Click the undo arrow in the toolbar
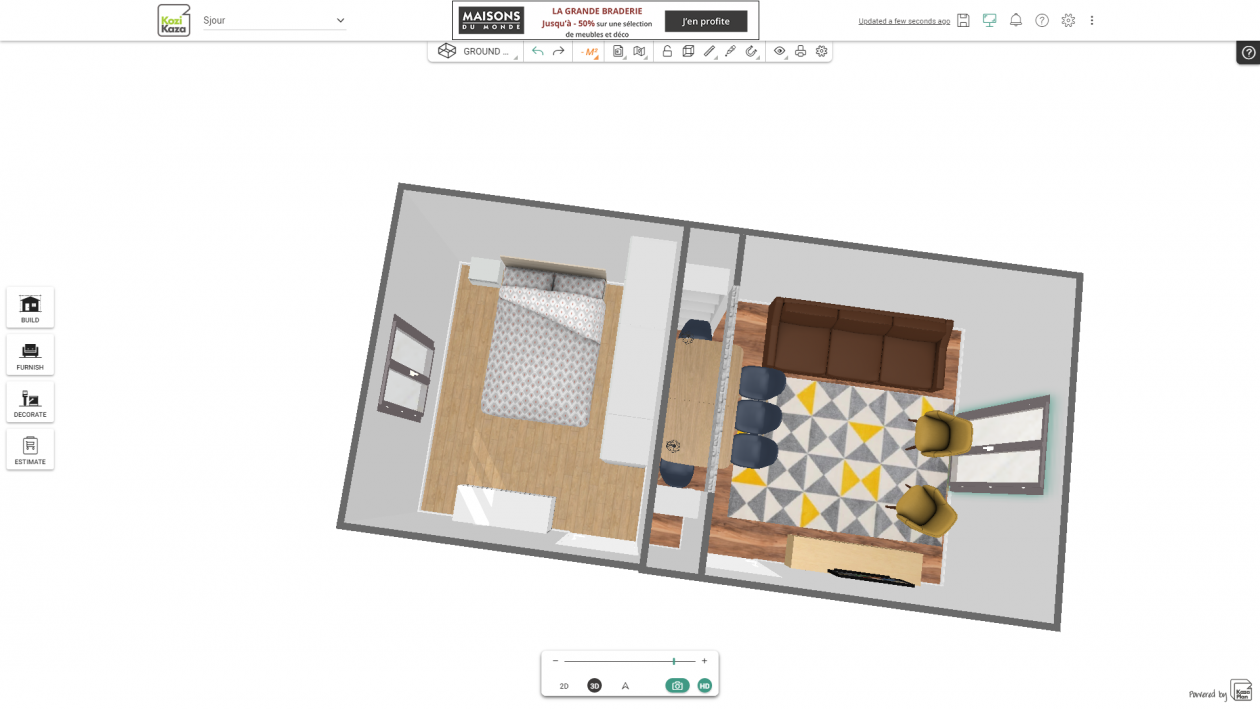1260x709 pixels. pos(538,52)
